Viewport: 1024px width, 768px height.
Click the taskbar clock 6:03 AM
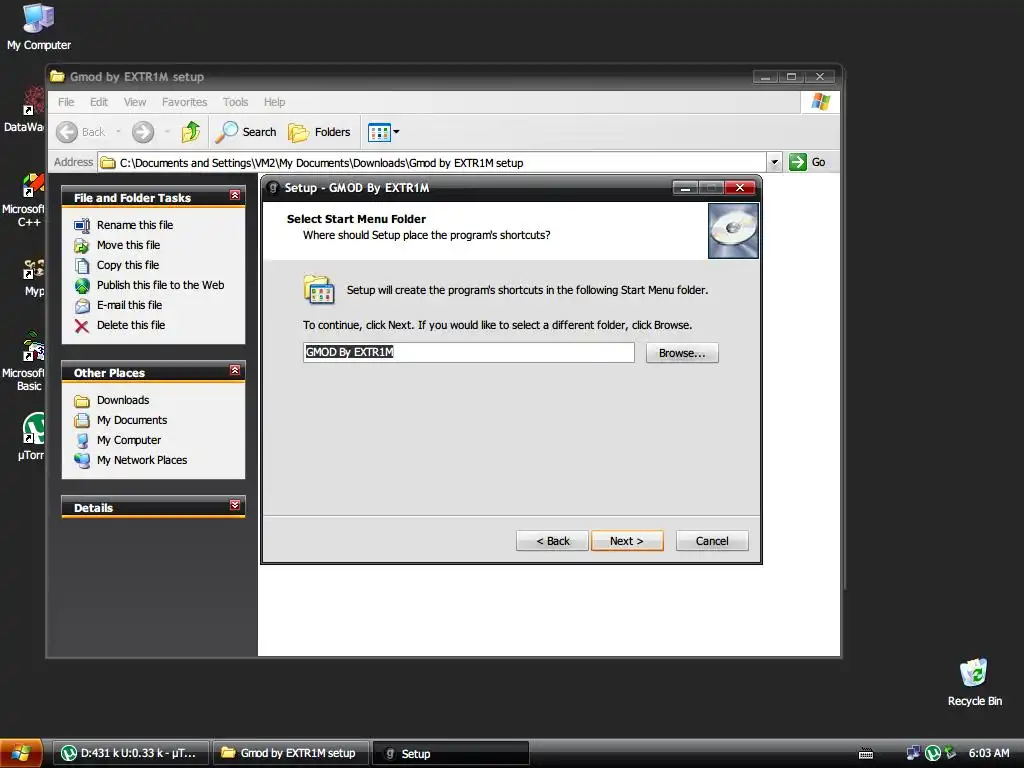tap(989, 753)
